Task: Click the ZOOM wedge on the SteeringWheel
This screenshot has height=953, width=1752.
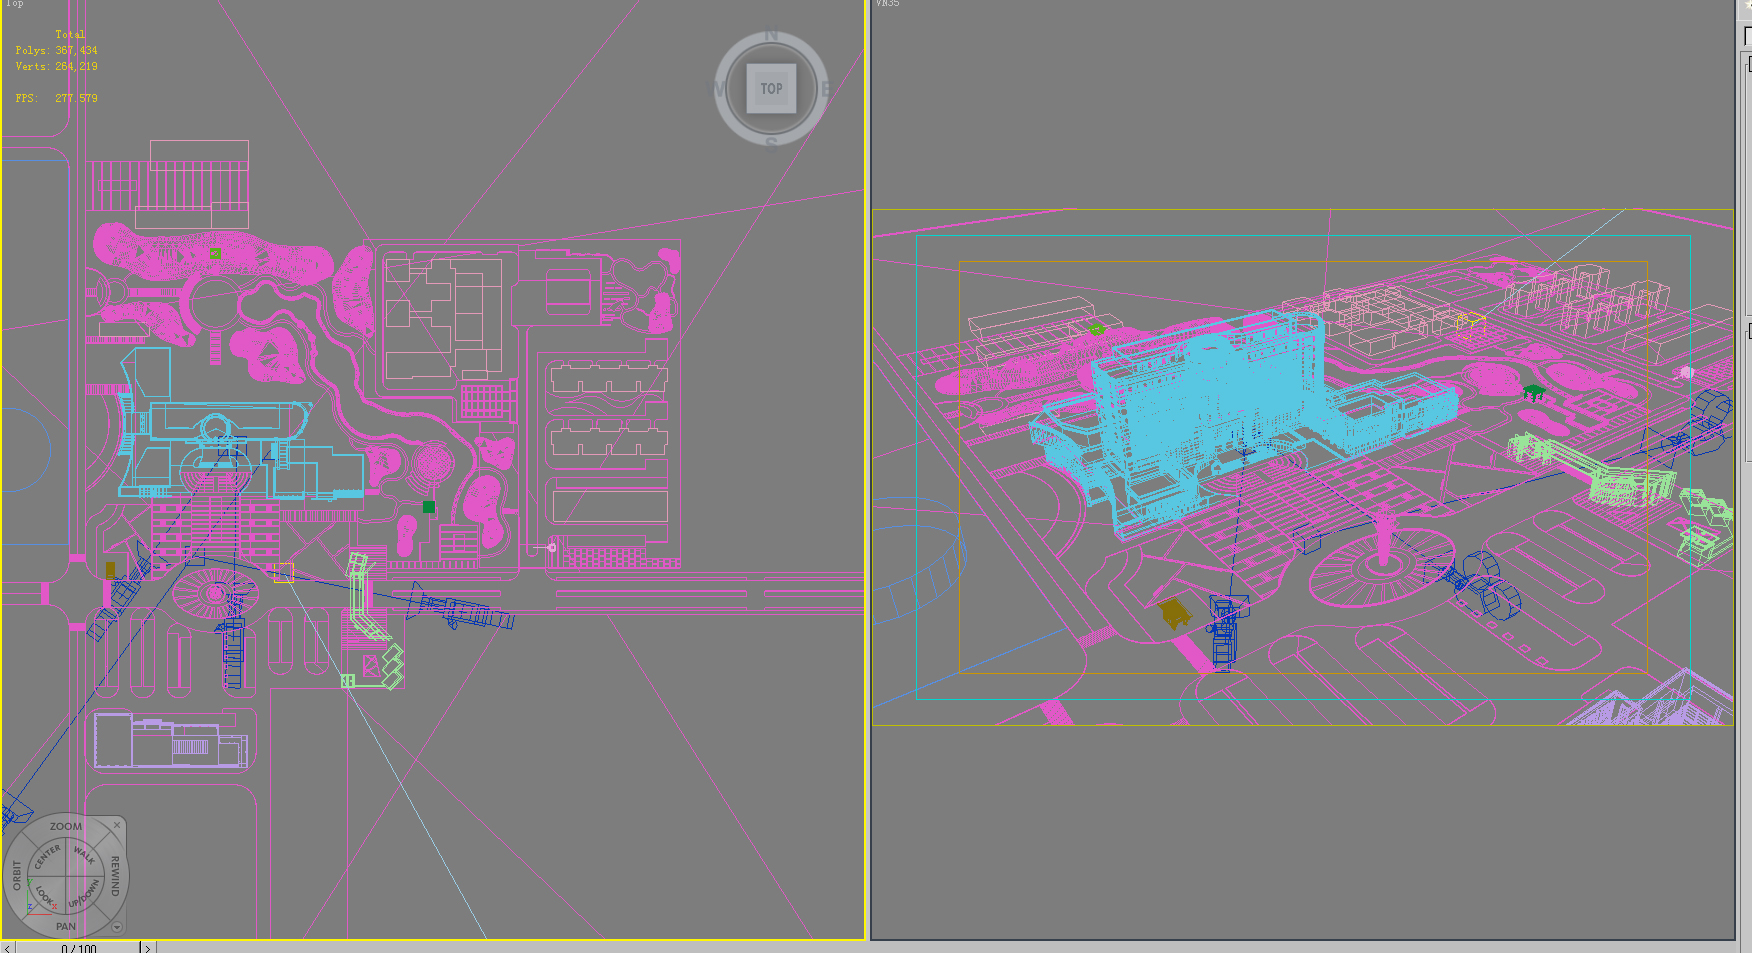Action: click(x=66, y=826)
